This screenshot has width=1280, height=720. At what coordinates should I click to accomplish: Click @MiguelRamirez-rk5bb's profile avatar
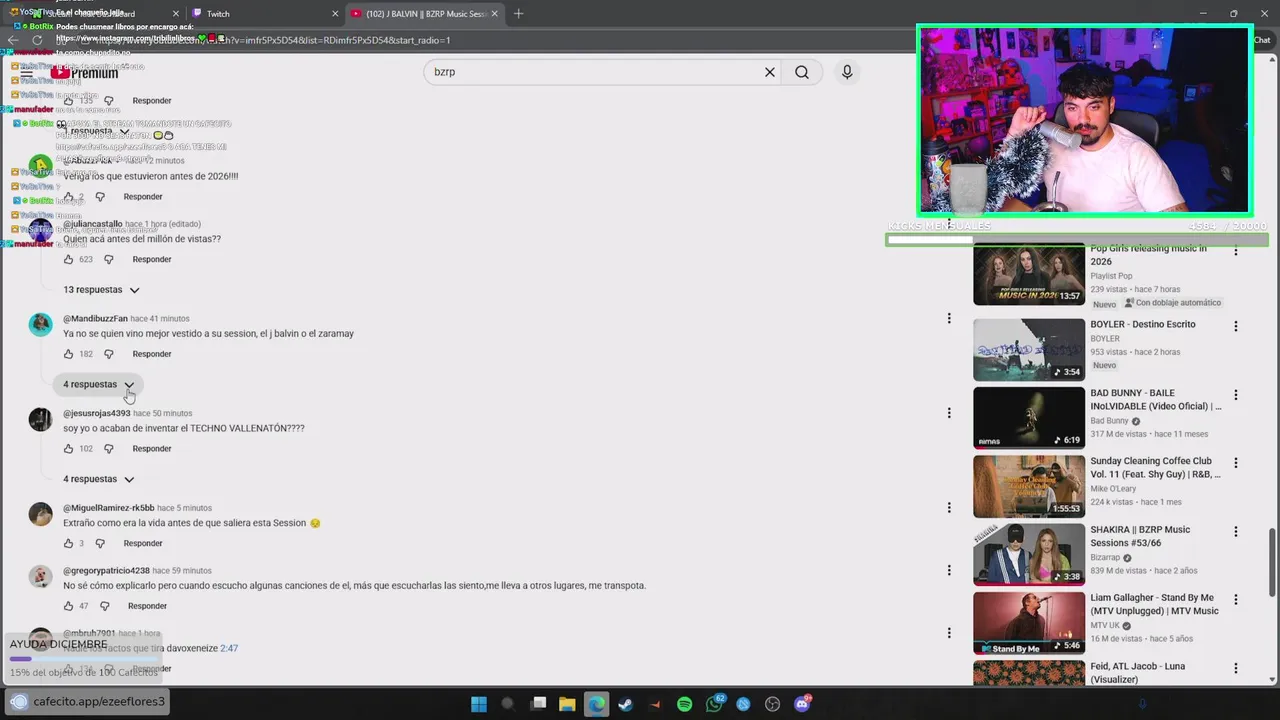(x=40, y=514)
